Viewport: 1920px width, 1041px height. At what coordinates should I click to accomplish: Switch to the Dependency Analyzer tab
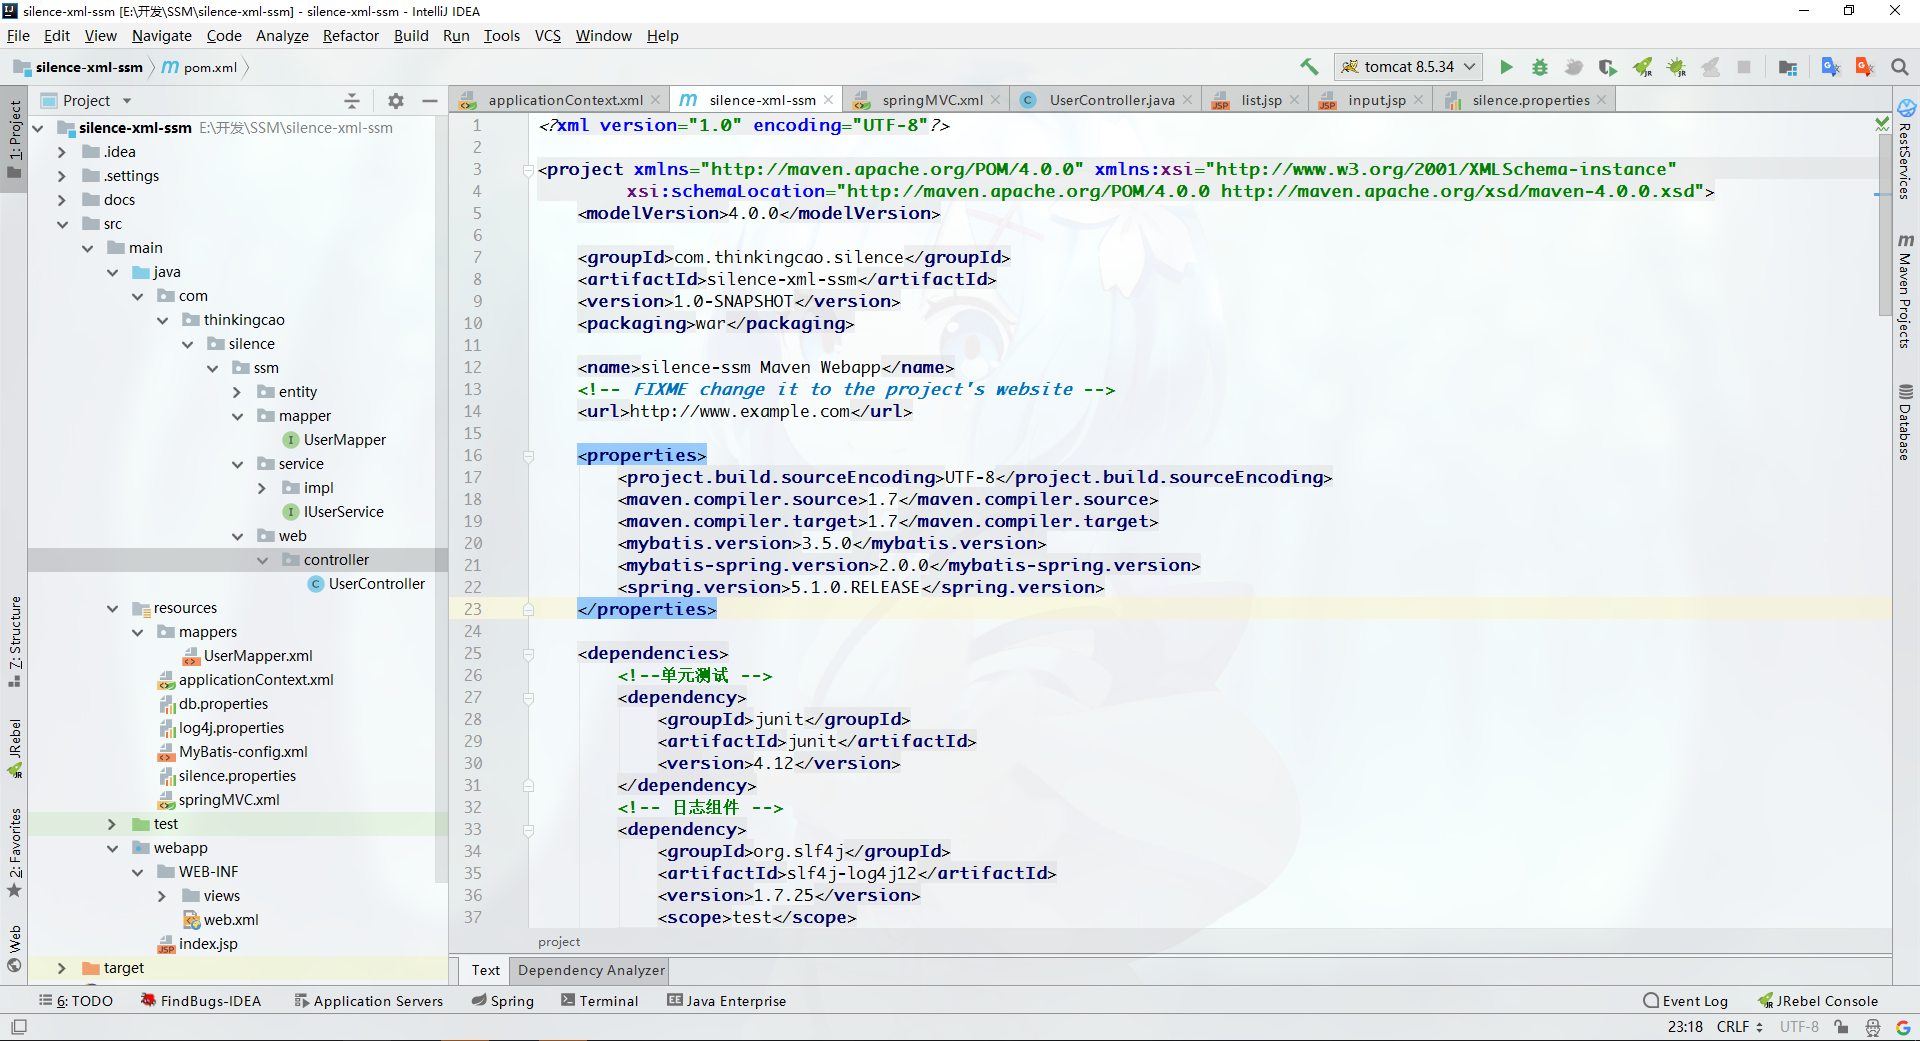pyautogui.click(x=591, y=970)
